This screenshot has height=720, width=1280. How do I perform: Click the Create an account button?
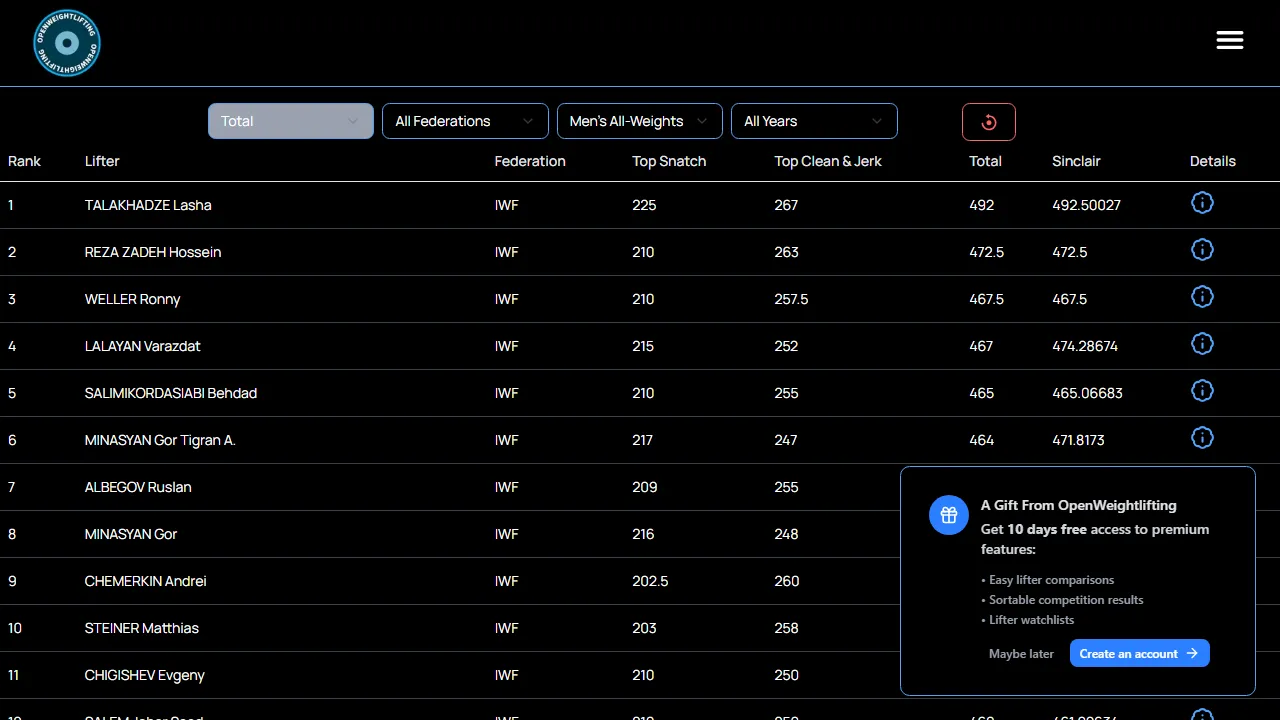[x=1139, y=653]
